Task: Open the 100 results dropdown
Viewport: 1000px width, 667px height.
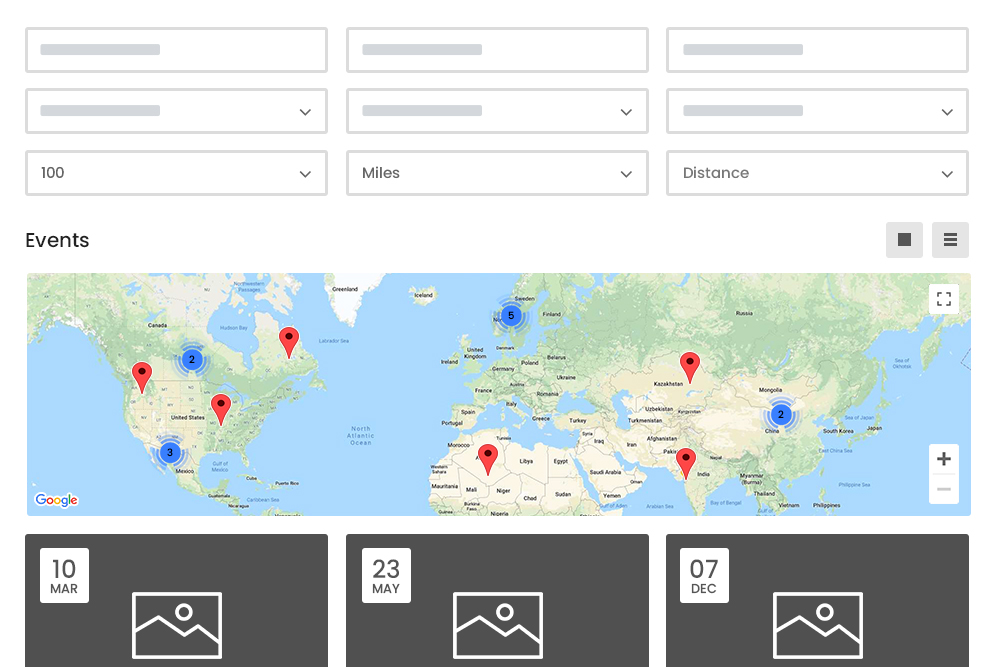Action: tap(176, 173)
